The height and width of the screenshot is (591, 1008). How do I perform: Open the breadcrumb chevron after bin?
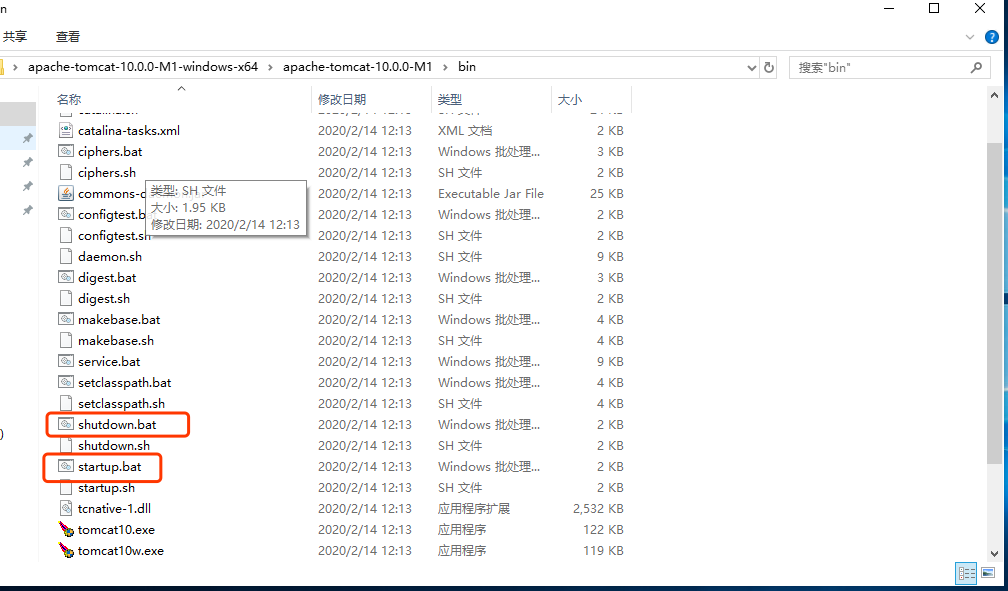pos(487,67)
